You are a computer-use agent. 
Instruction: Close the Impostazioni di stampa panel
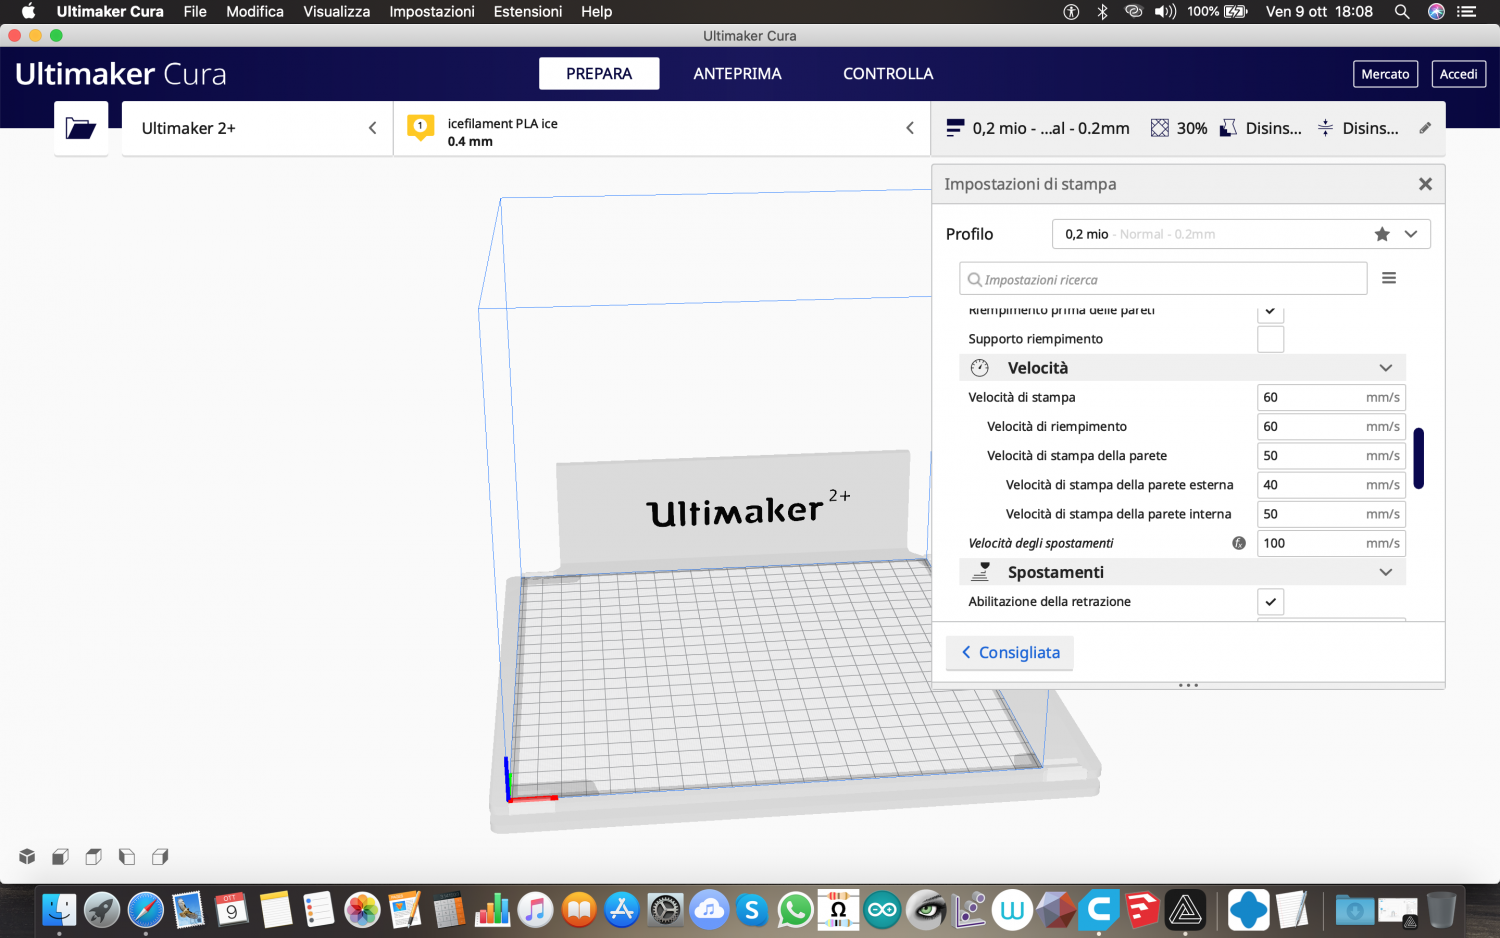click(x=1425, y=184)
